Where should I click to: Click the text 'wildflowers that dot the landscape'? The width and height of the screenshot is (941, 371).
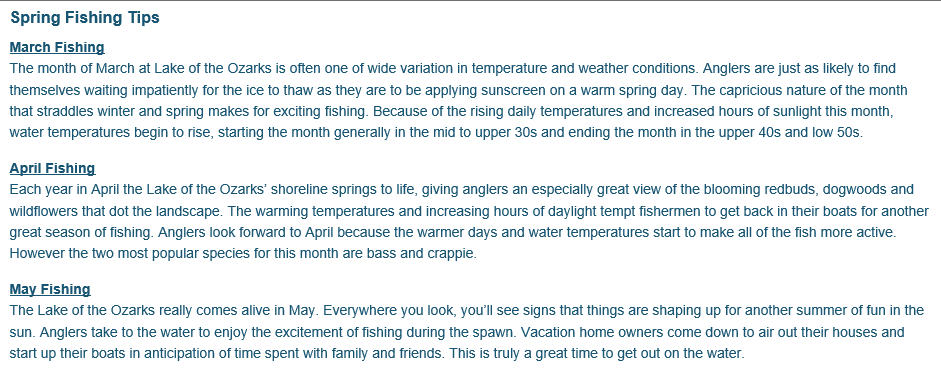[109, 211]
